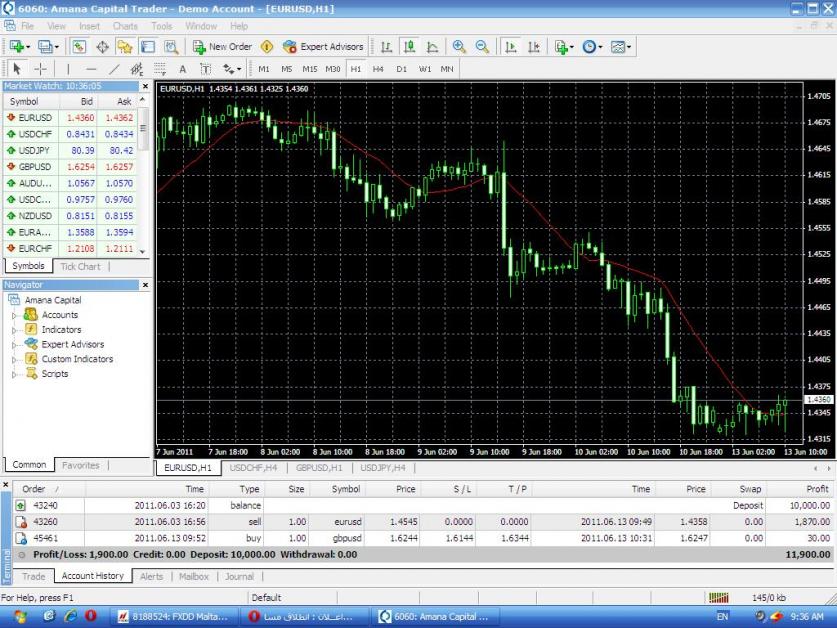
Task: Click the New Order button
Action: (222, 47)
